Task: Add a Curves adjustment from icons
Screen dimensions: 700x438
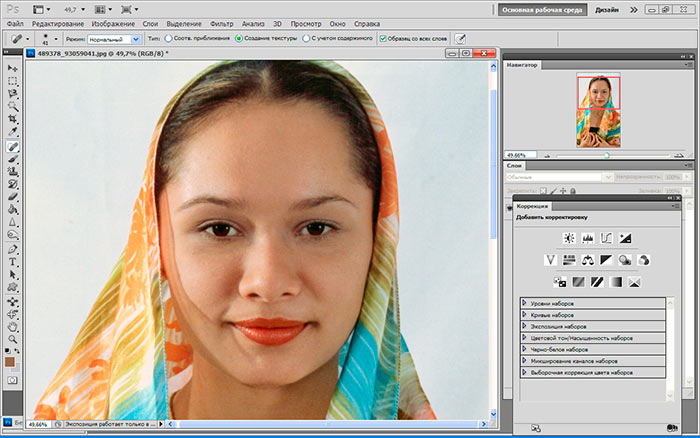Action: coord(605,238)
